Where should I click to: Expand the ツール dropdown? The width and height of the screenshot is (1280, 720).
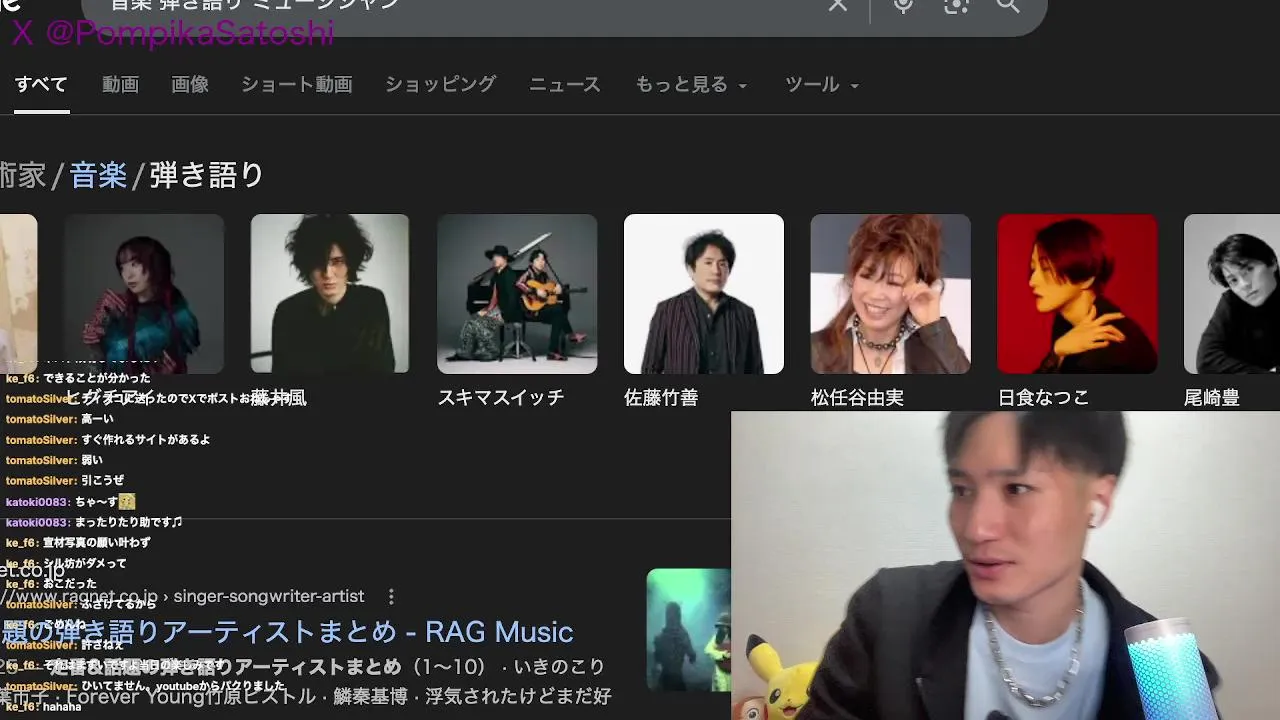pos(822,84)
